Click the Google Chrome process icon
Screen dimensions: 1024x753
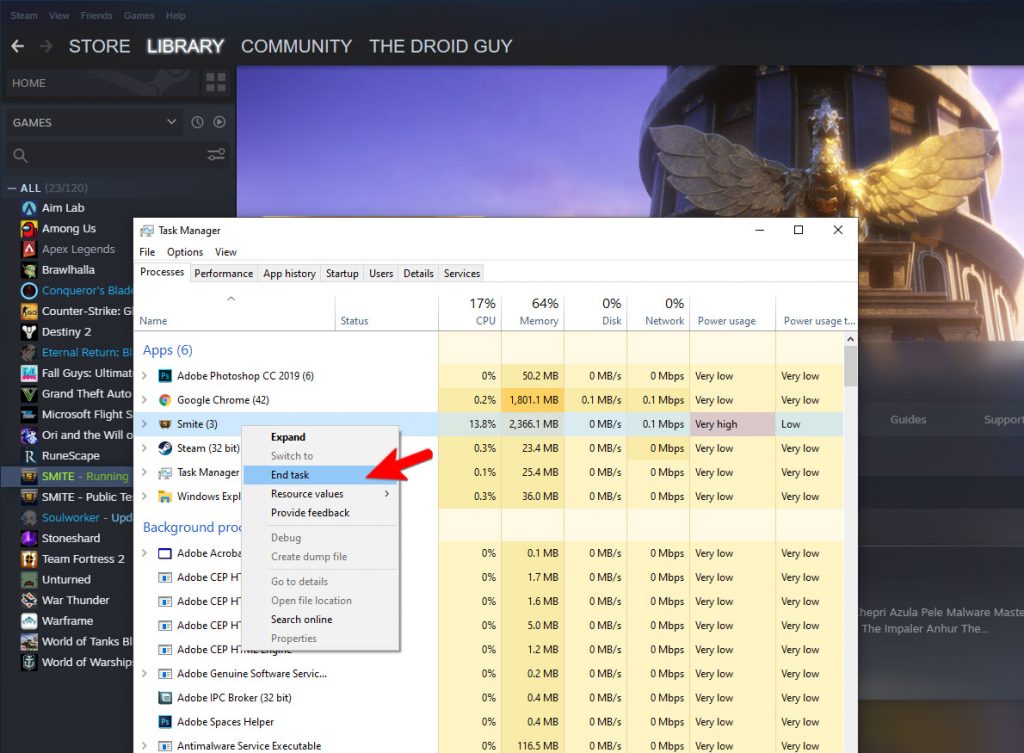tap(165, 400)
